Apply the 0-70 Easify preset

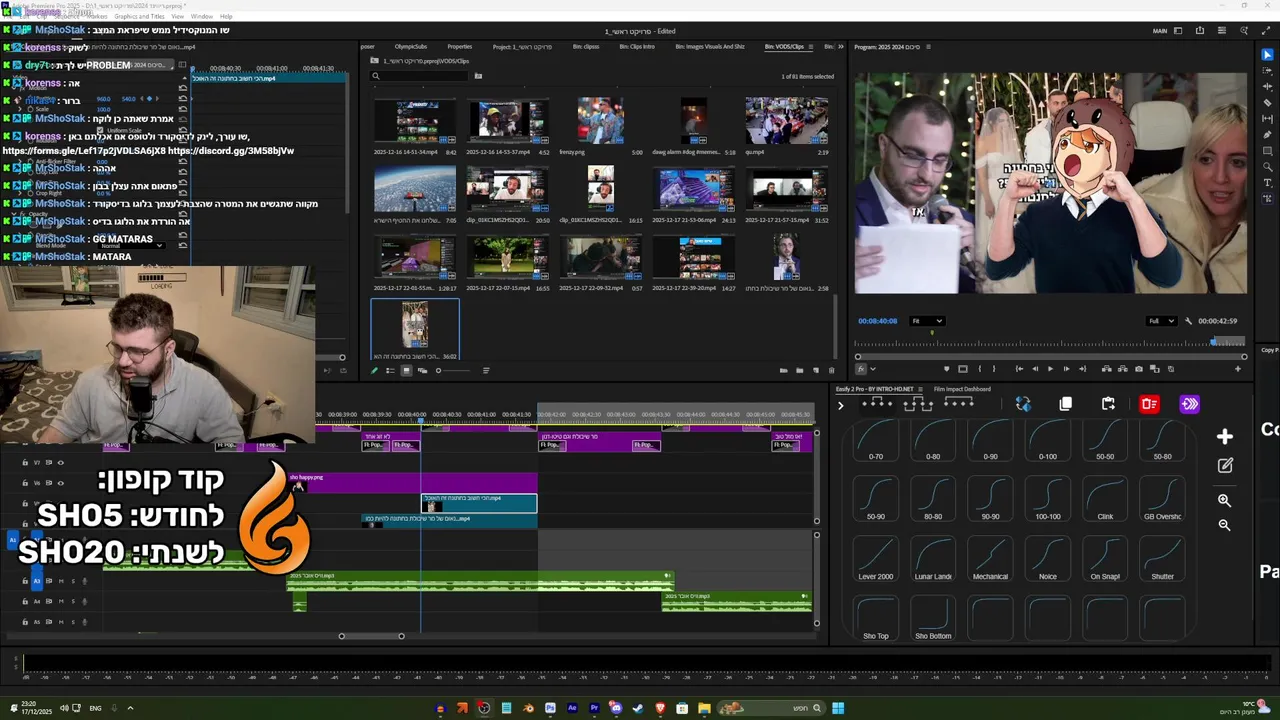(876, 439)
